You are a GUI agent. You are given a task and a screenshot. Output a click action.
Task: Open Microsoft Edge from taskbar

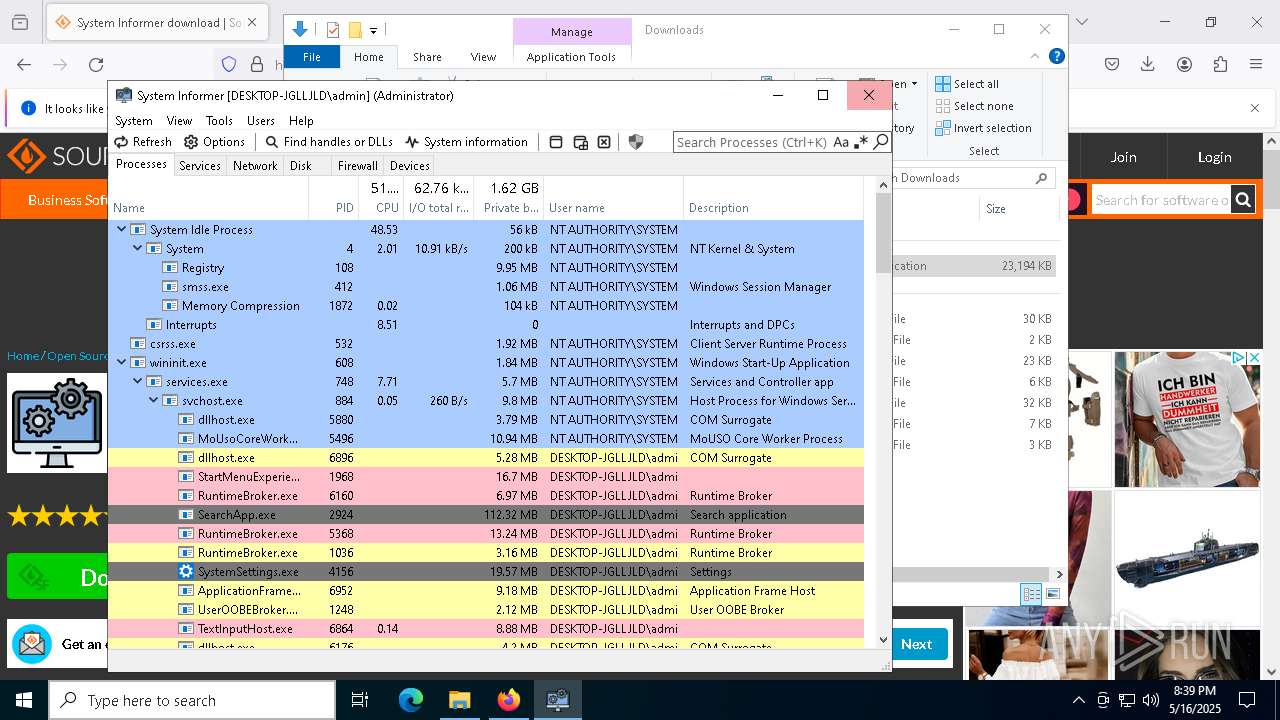click(x=411, y=700)
